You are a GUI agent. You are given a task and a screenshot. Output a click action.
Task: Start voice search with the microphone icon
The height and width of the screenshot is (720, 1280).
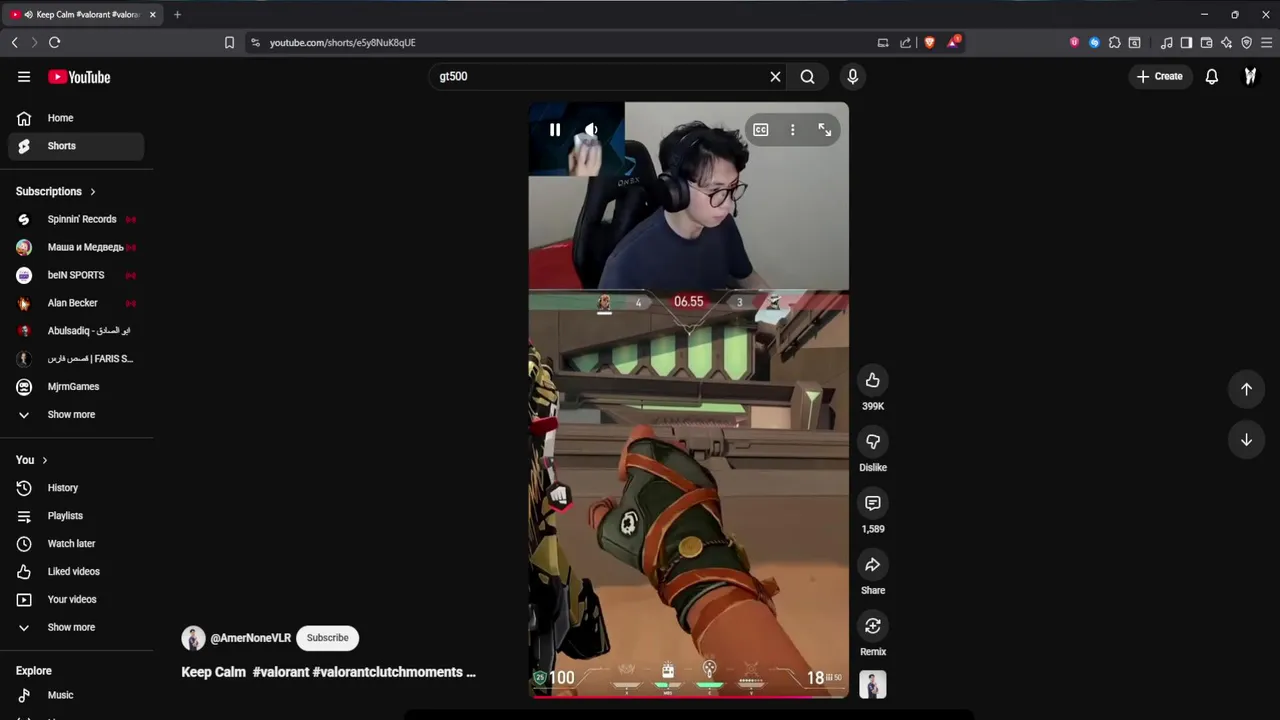coord(852,76)
